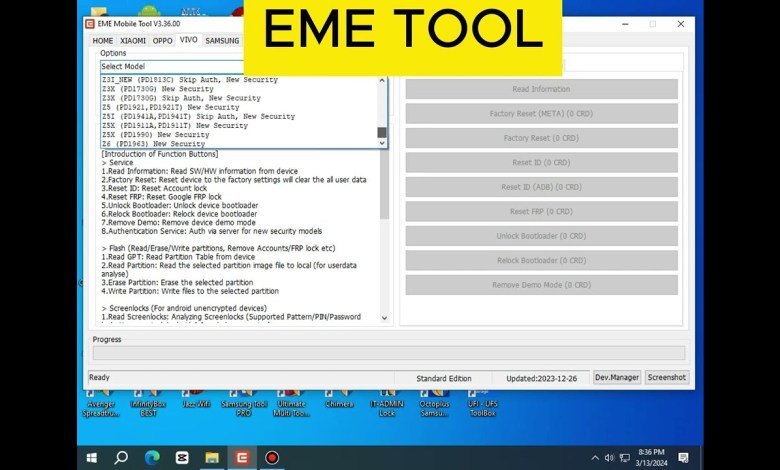Click Relock Bootloader (0 CRD) button
780x470 pixels.
(541, 260)
